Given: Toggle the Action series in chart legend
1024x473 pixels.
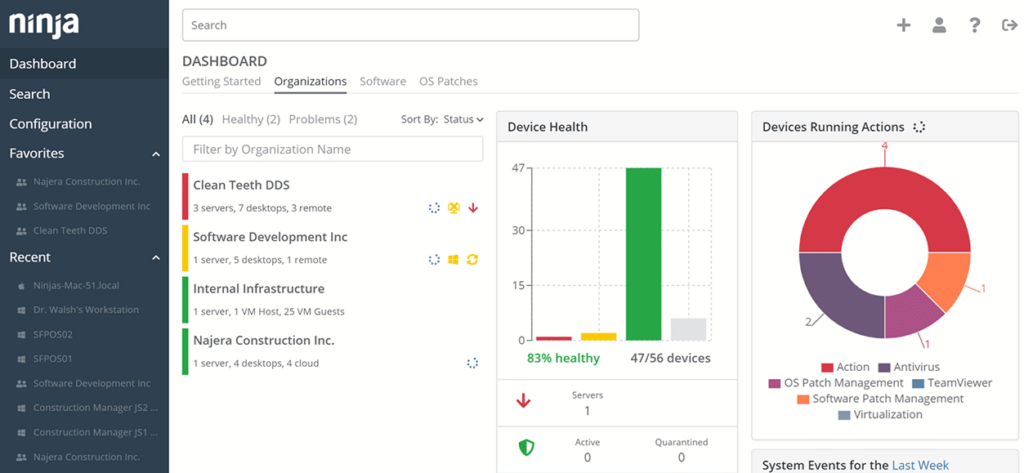Looking at the screenshot, I should tap(845, 367).
